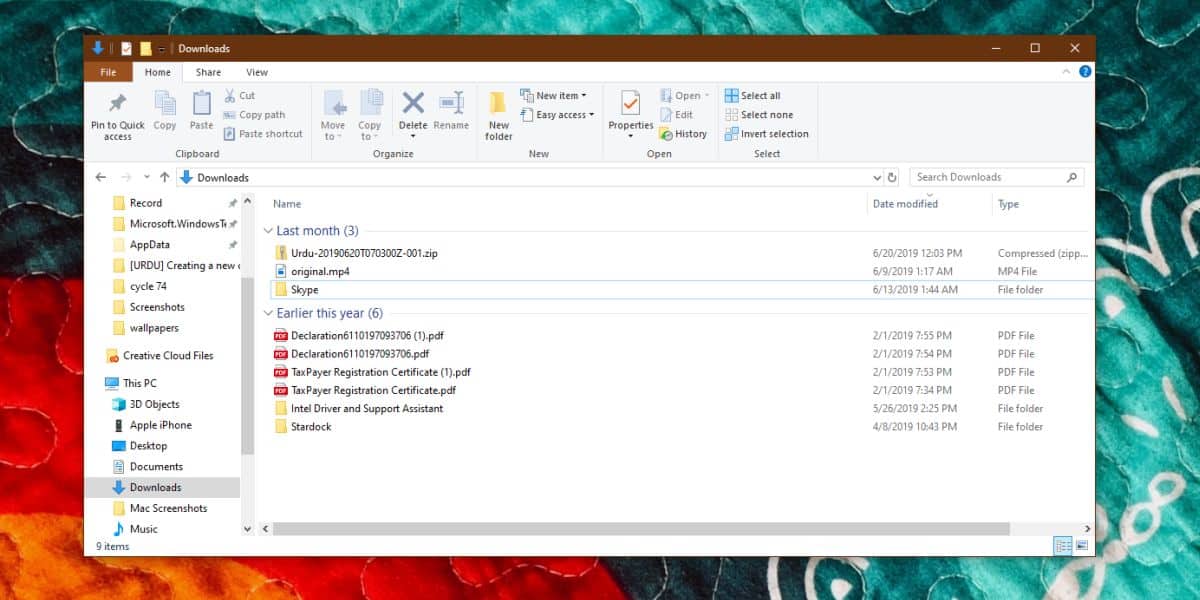Click the Rename ribbon icon
This screenshot has width=1200, height=600.
pos(451,103)
